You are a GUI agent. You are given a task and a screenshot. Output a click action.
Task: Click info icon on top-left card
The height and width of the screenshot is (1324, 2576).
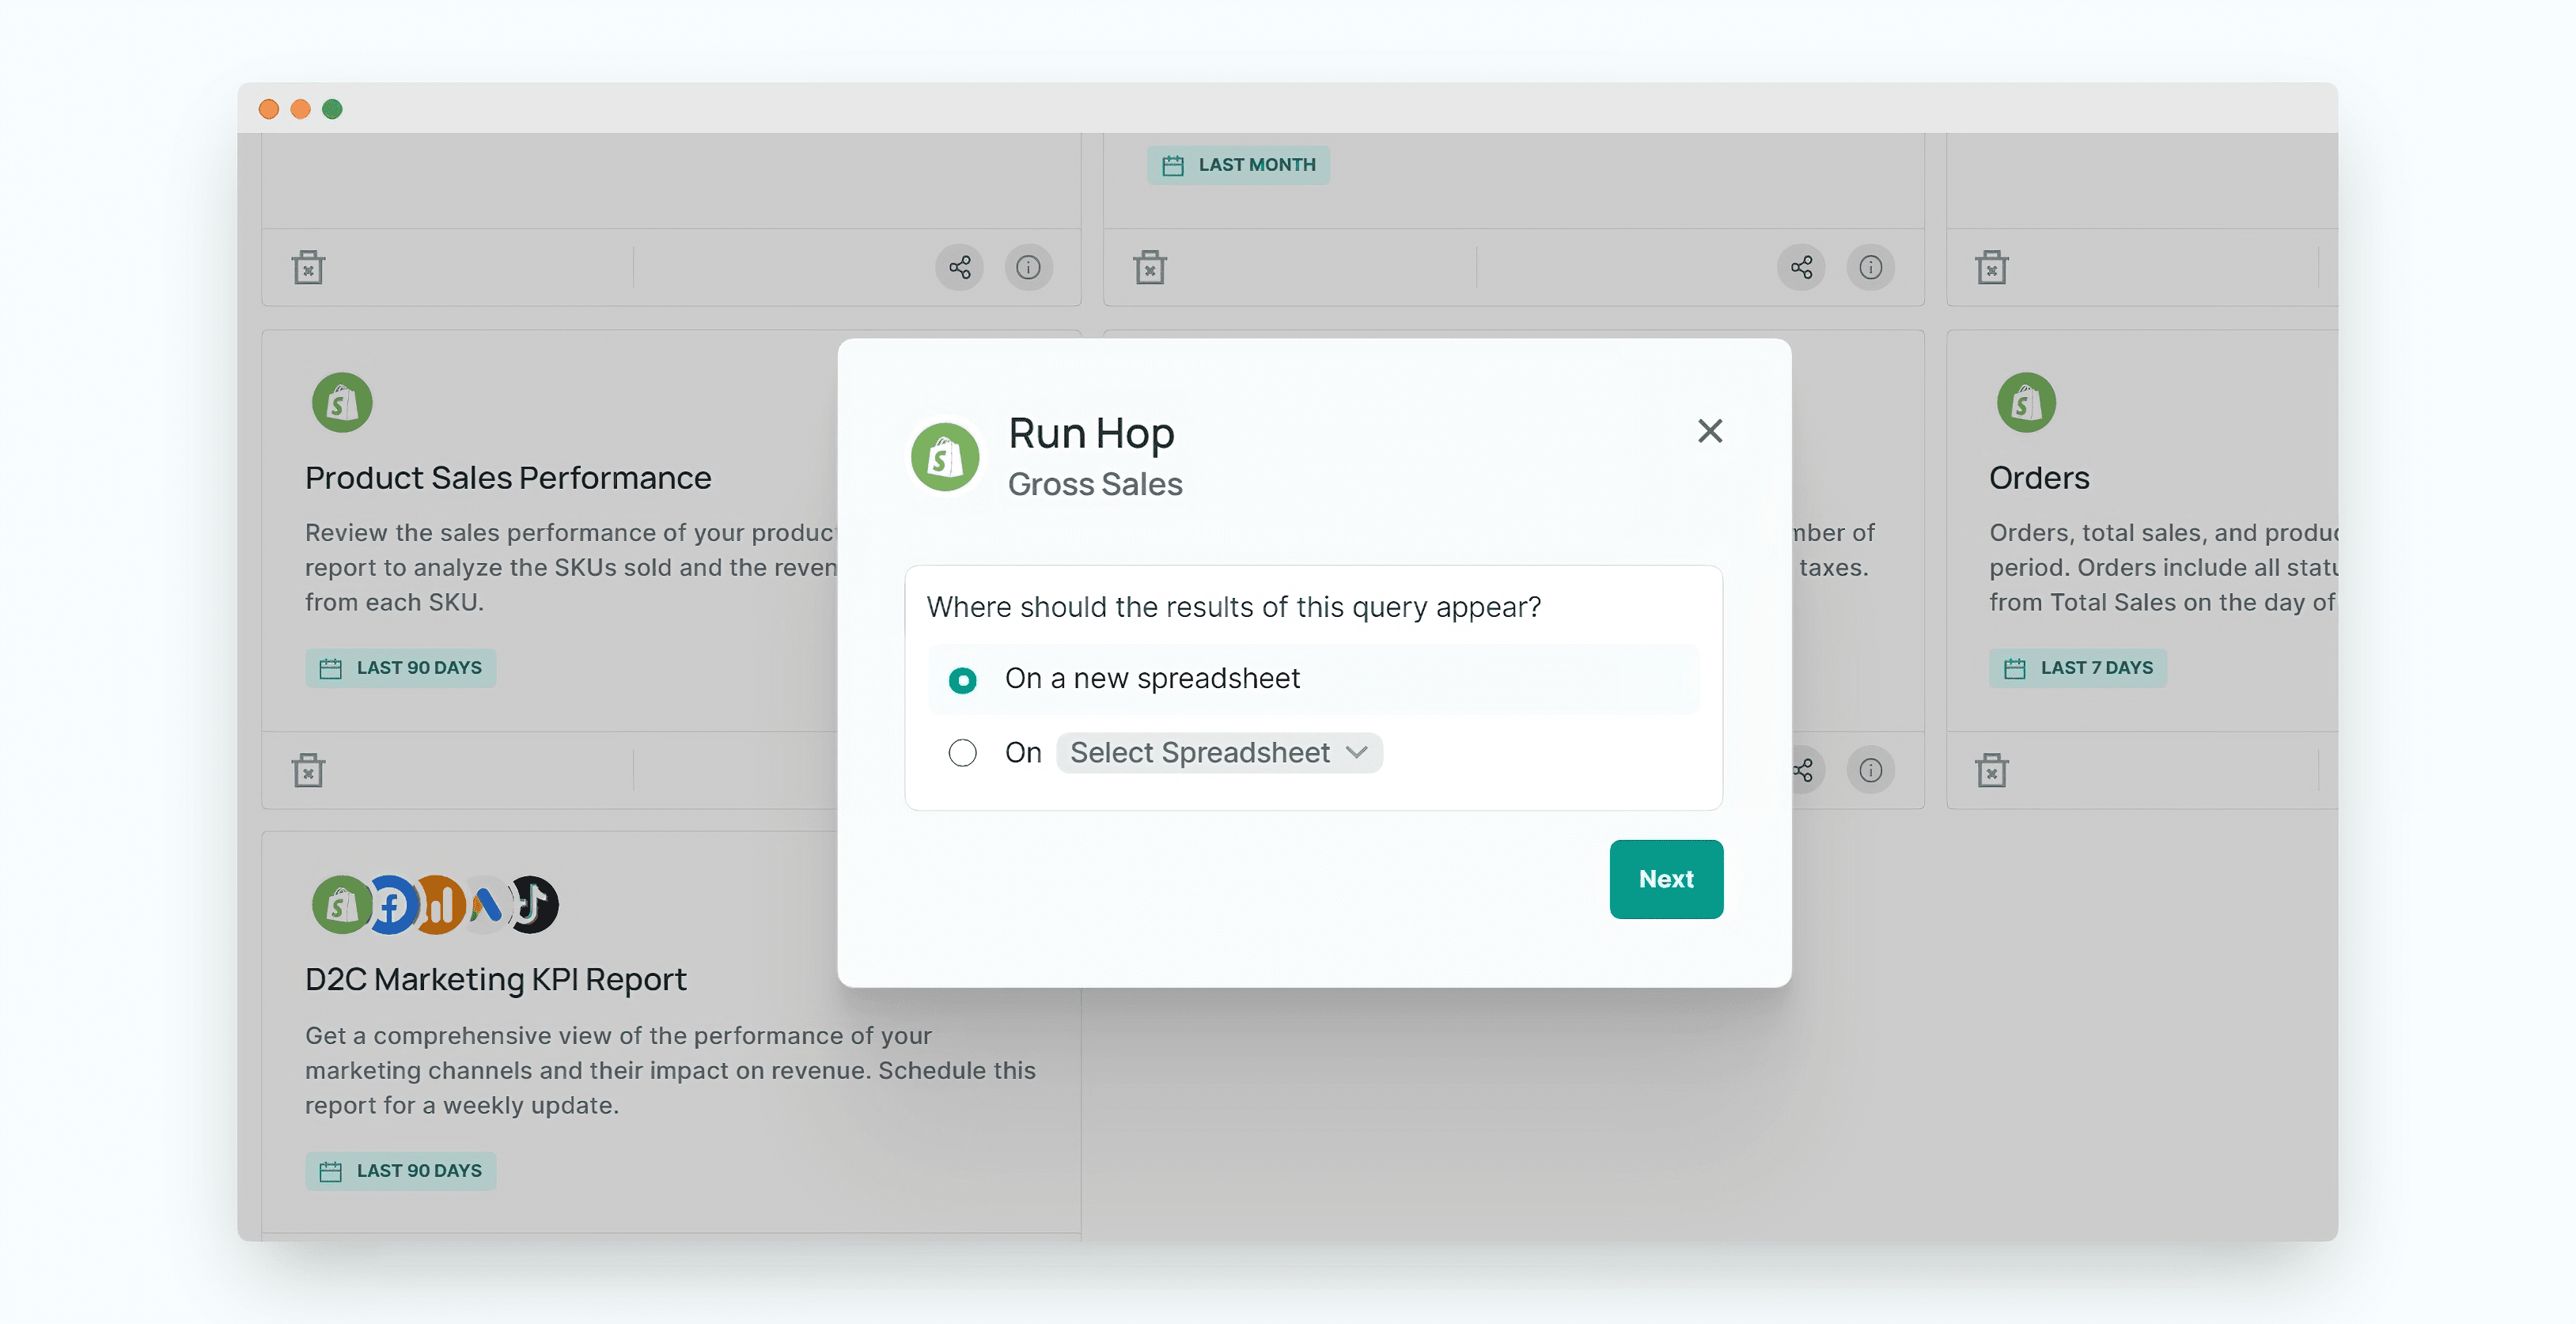tap(1027, 267)
